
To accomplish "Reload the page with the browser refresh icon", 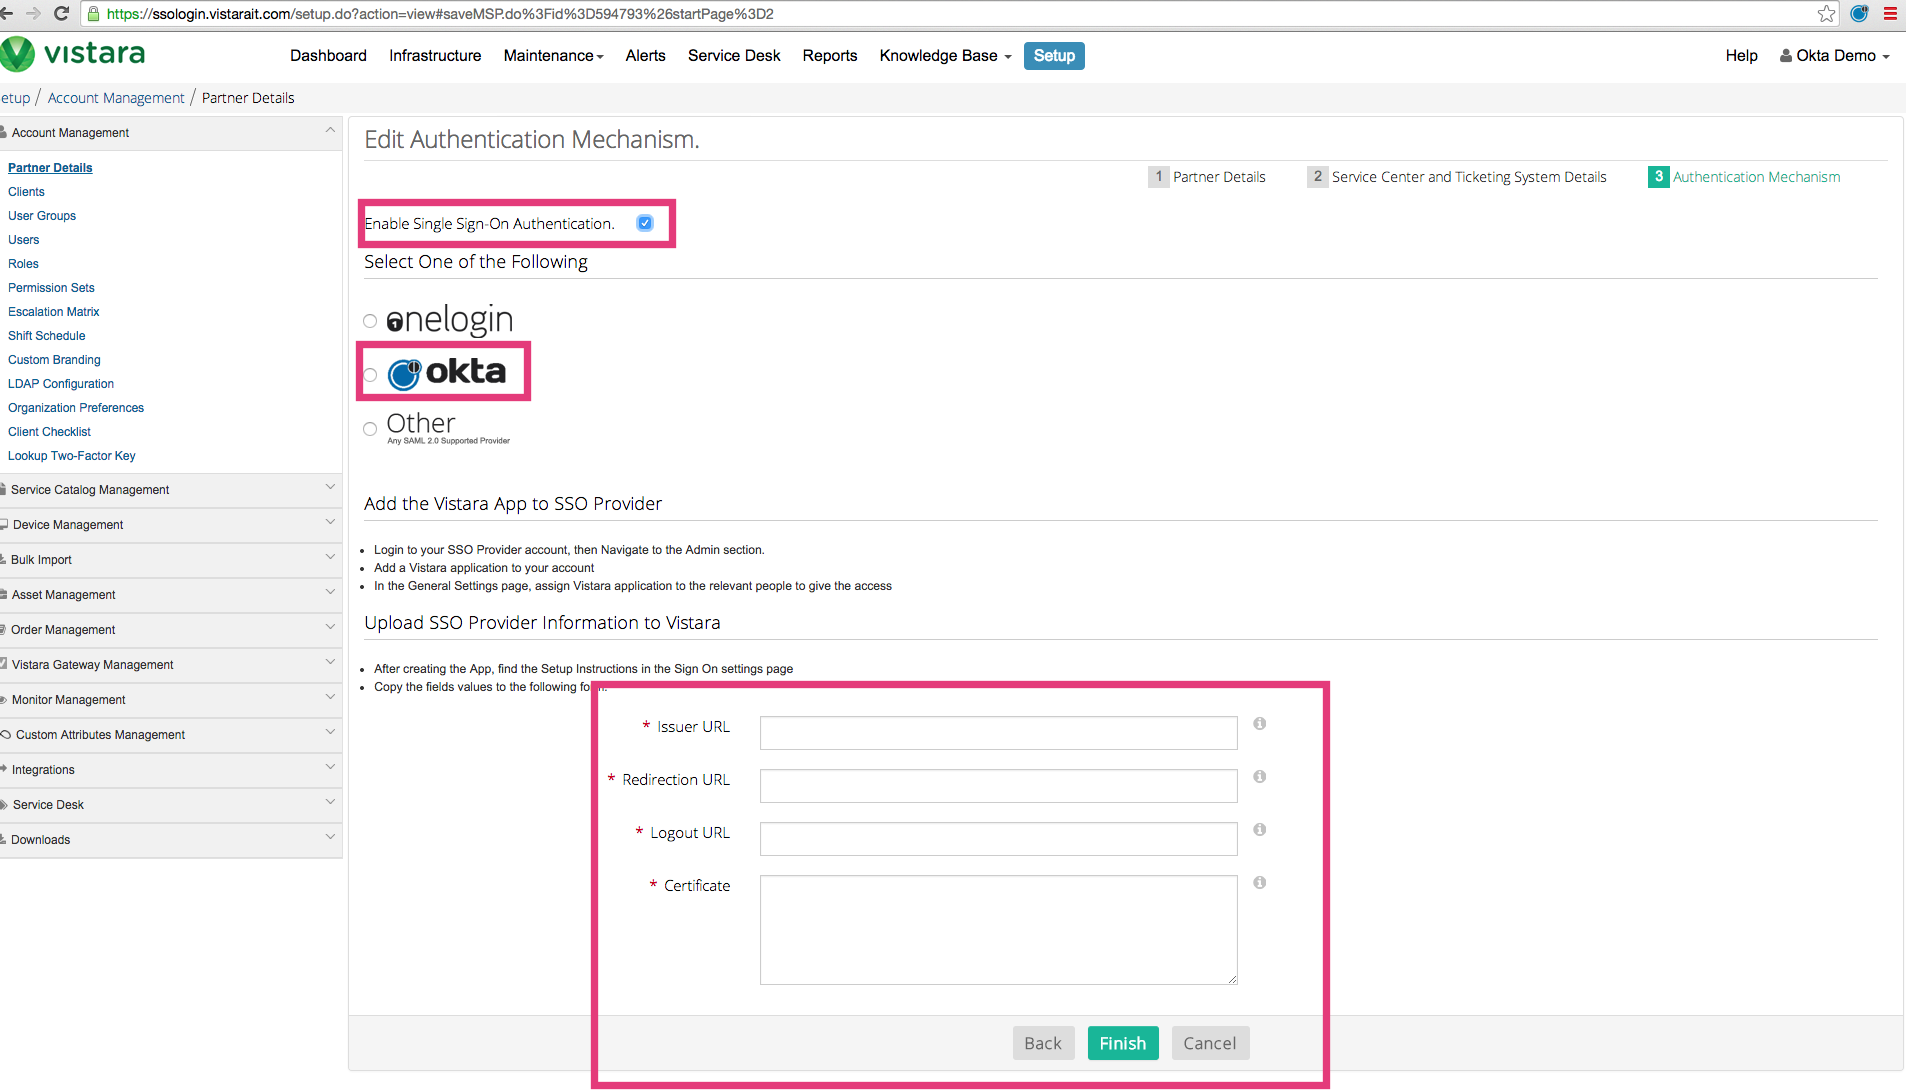I will click(61, 14).
